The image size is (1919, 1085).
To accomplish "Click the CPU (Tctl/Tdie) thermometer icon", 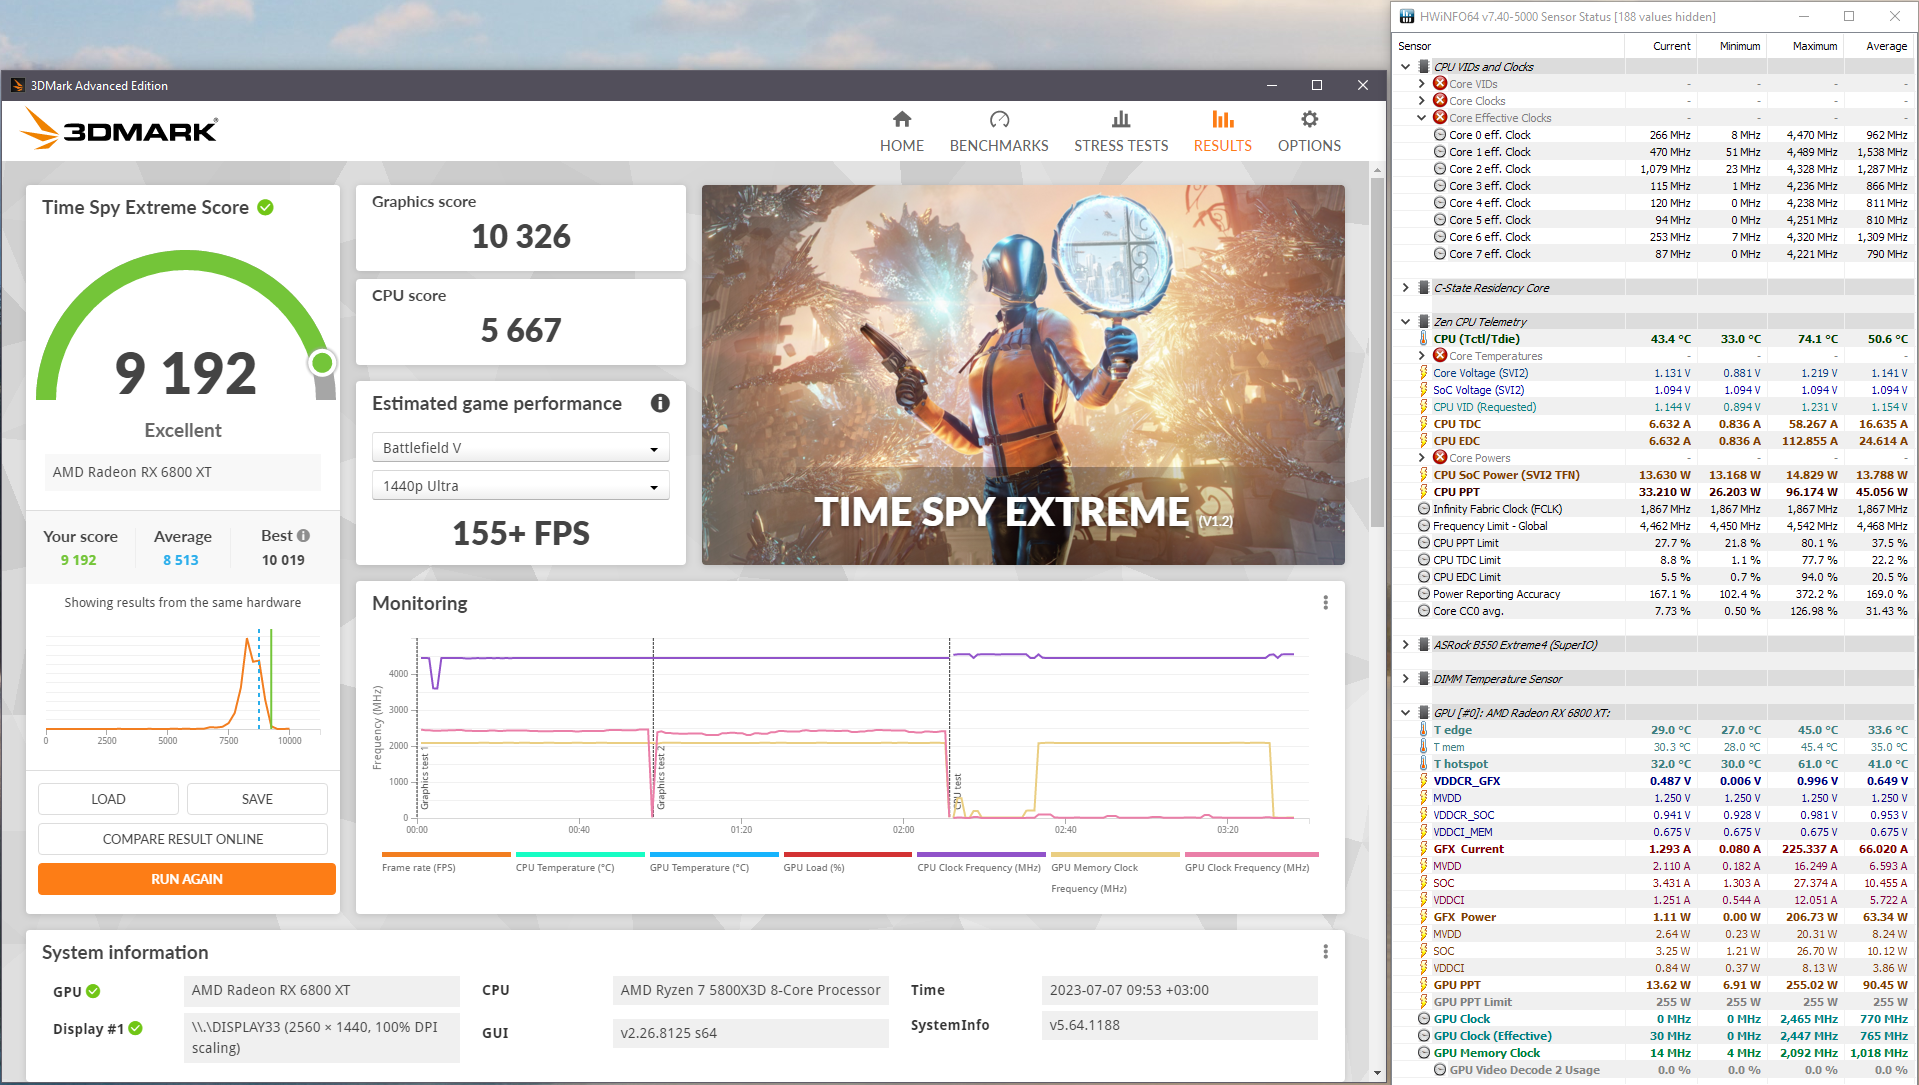I will click(x=1423, y=339).
